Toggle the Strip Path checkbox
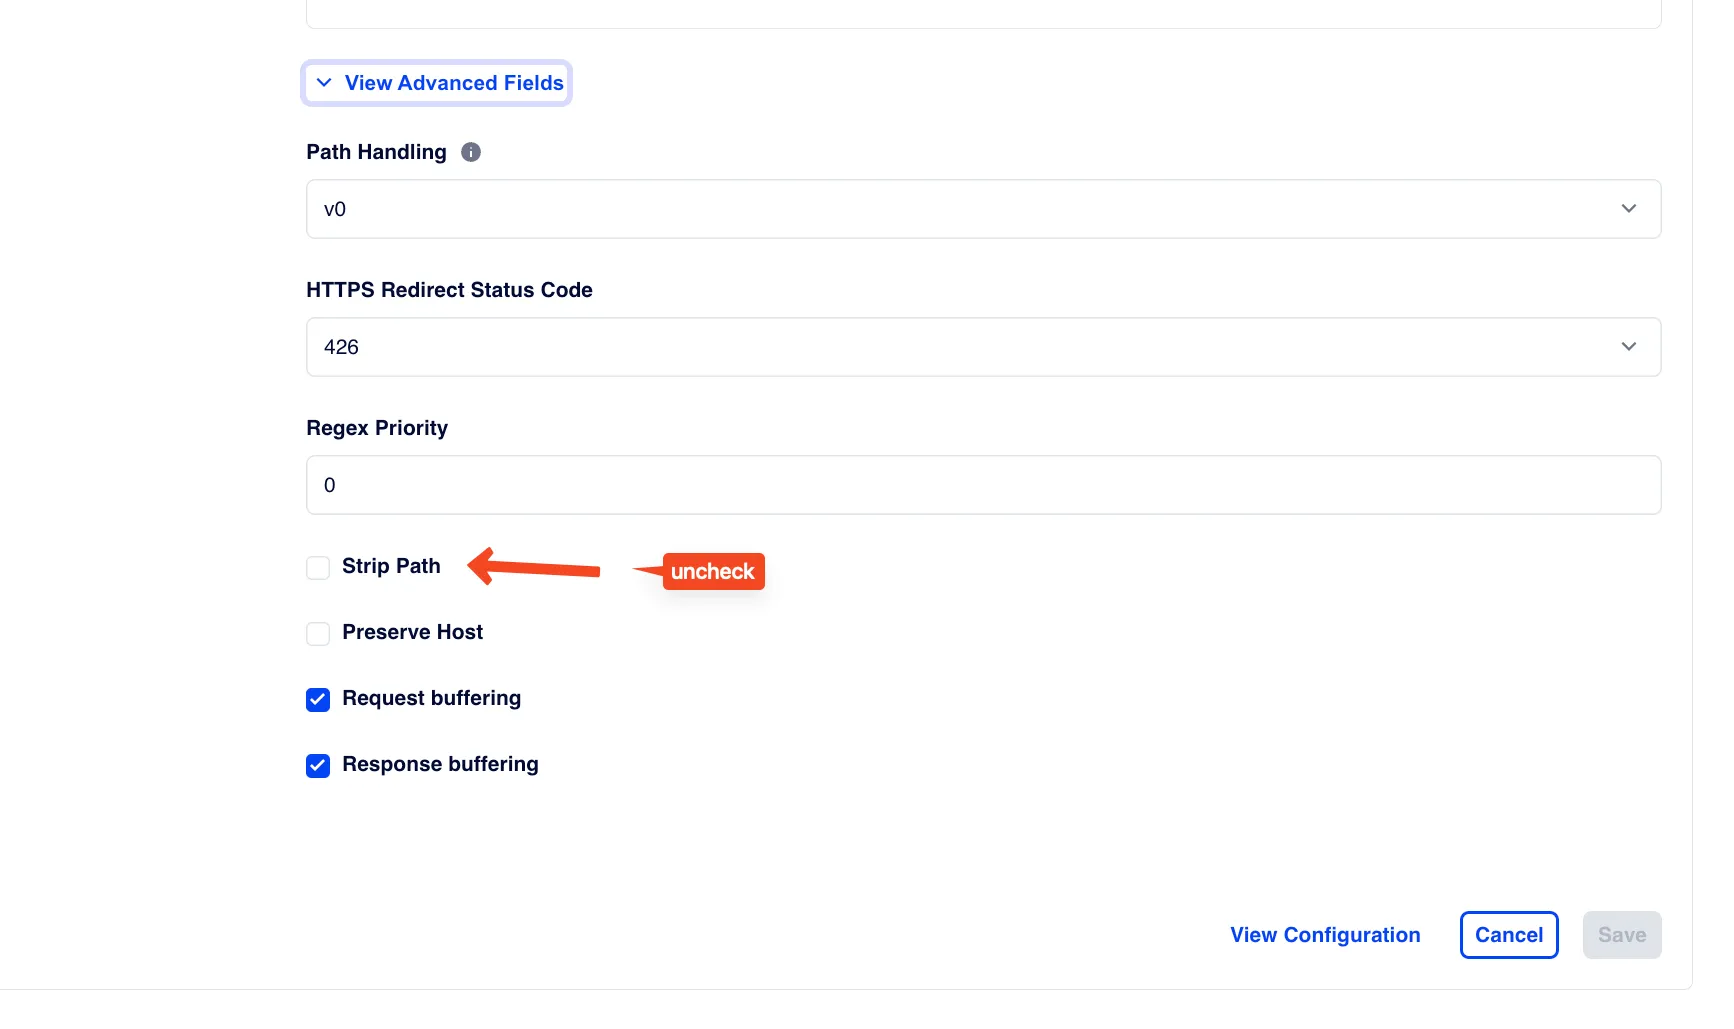This screenshot has width=1734, height=1029. (x=318, y=568)
